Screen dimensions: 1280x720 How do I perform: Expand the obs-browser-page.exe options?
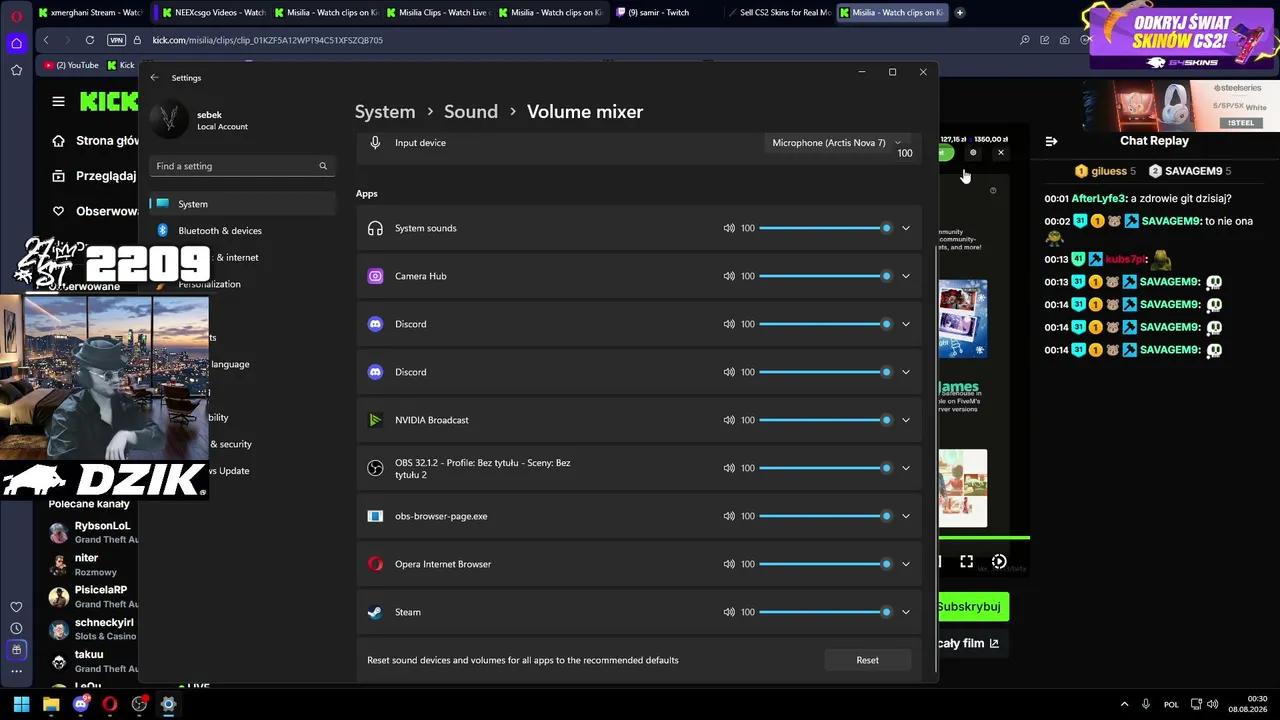coord(906,516)
